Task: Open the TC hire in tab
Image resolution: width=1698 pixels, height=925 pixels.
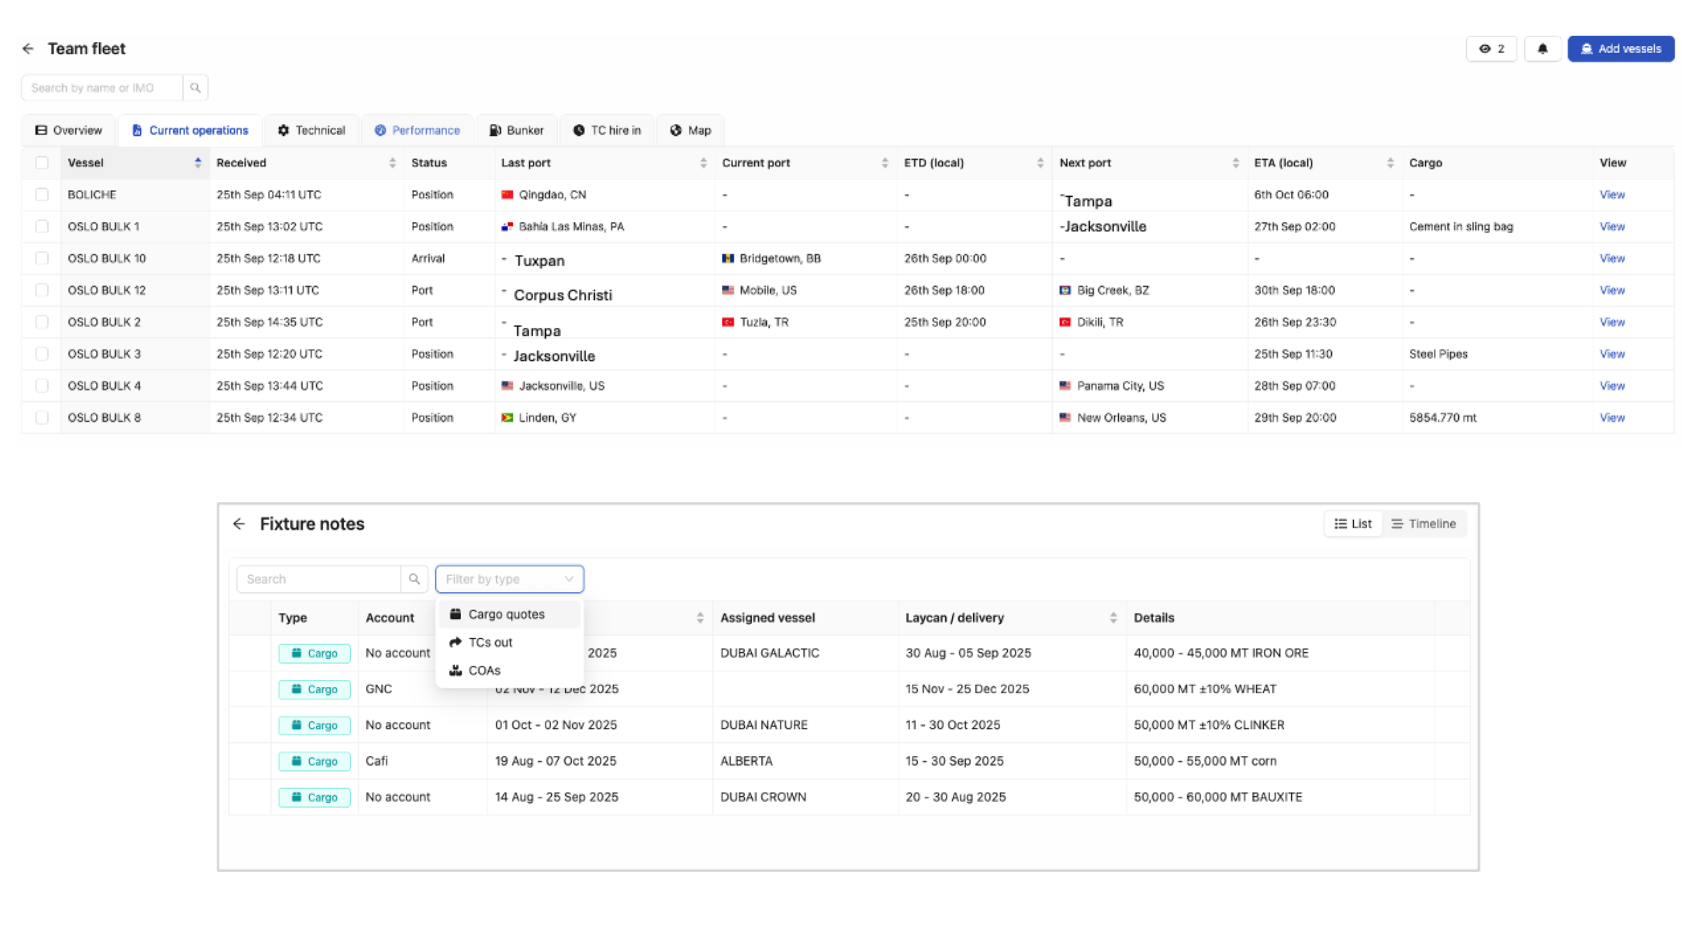Action: click(x=607, y=131)
